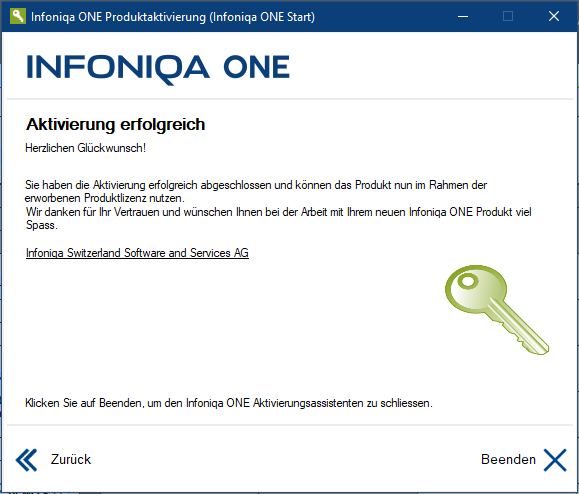Click the blue X icon beside Beenden

click(555, 460)
